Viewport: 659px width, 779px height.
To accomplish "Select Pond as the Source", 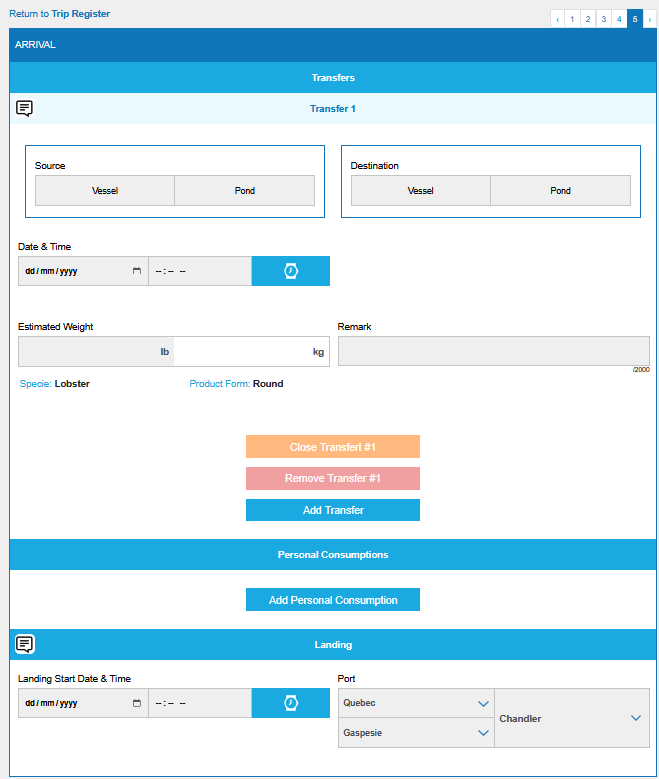I will click(x=245, y=191).
